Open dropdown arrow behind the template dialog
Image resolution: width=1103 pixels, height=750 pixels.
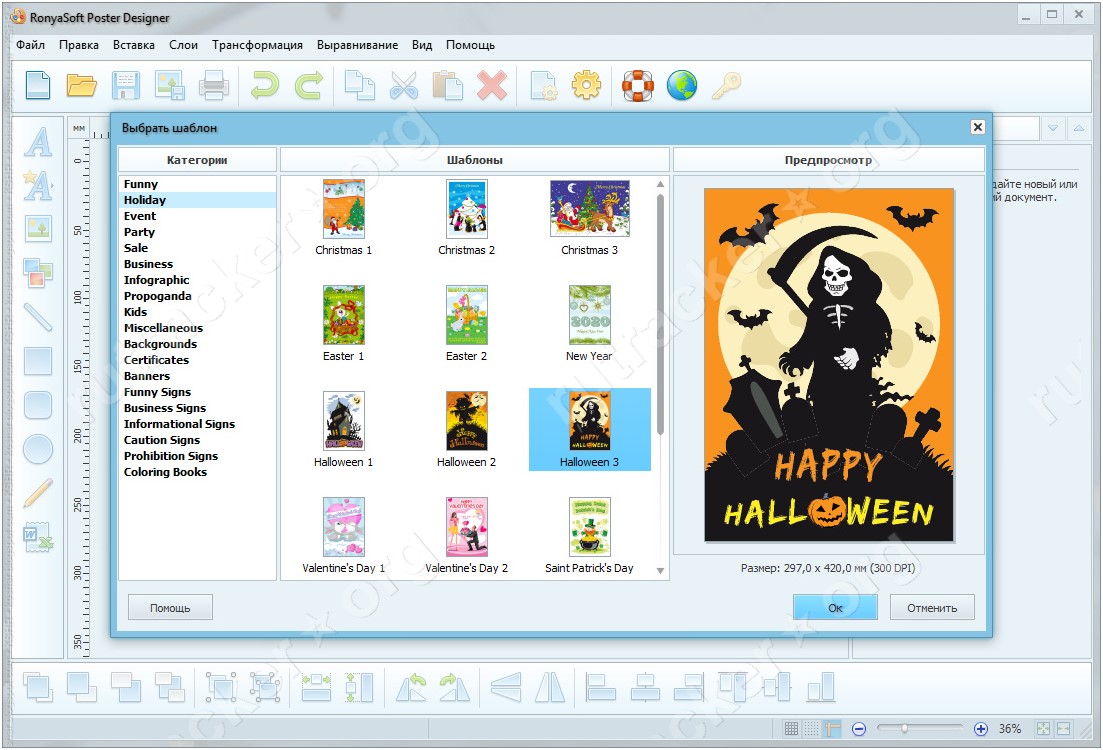pyautogui.click(x=1052, y=128)
